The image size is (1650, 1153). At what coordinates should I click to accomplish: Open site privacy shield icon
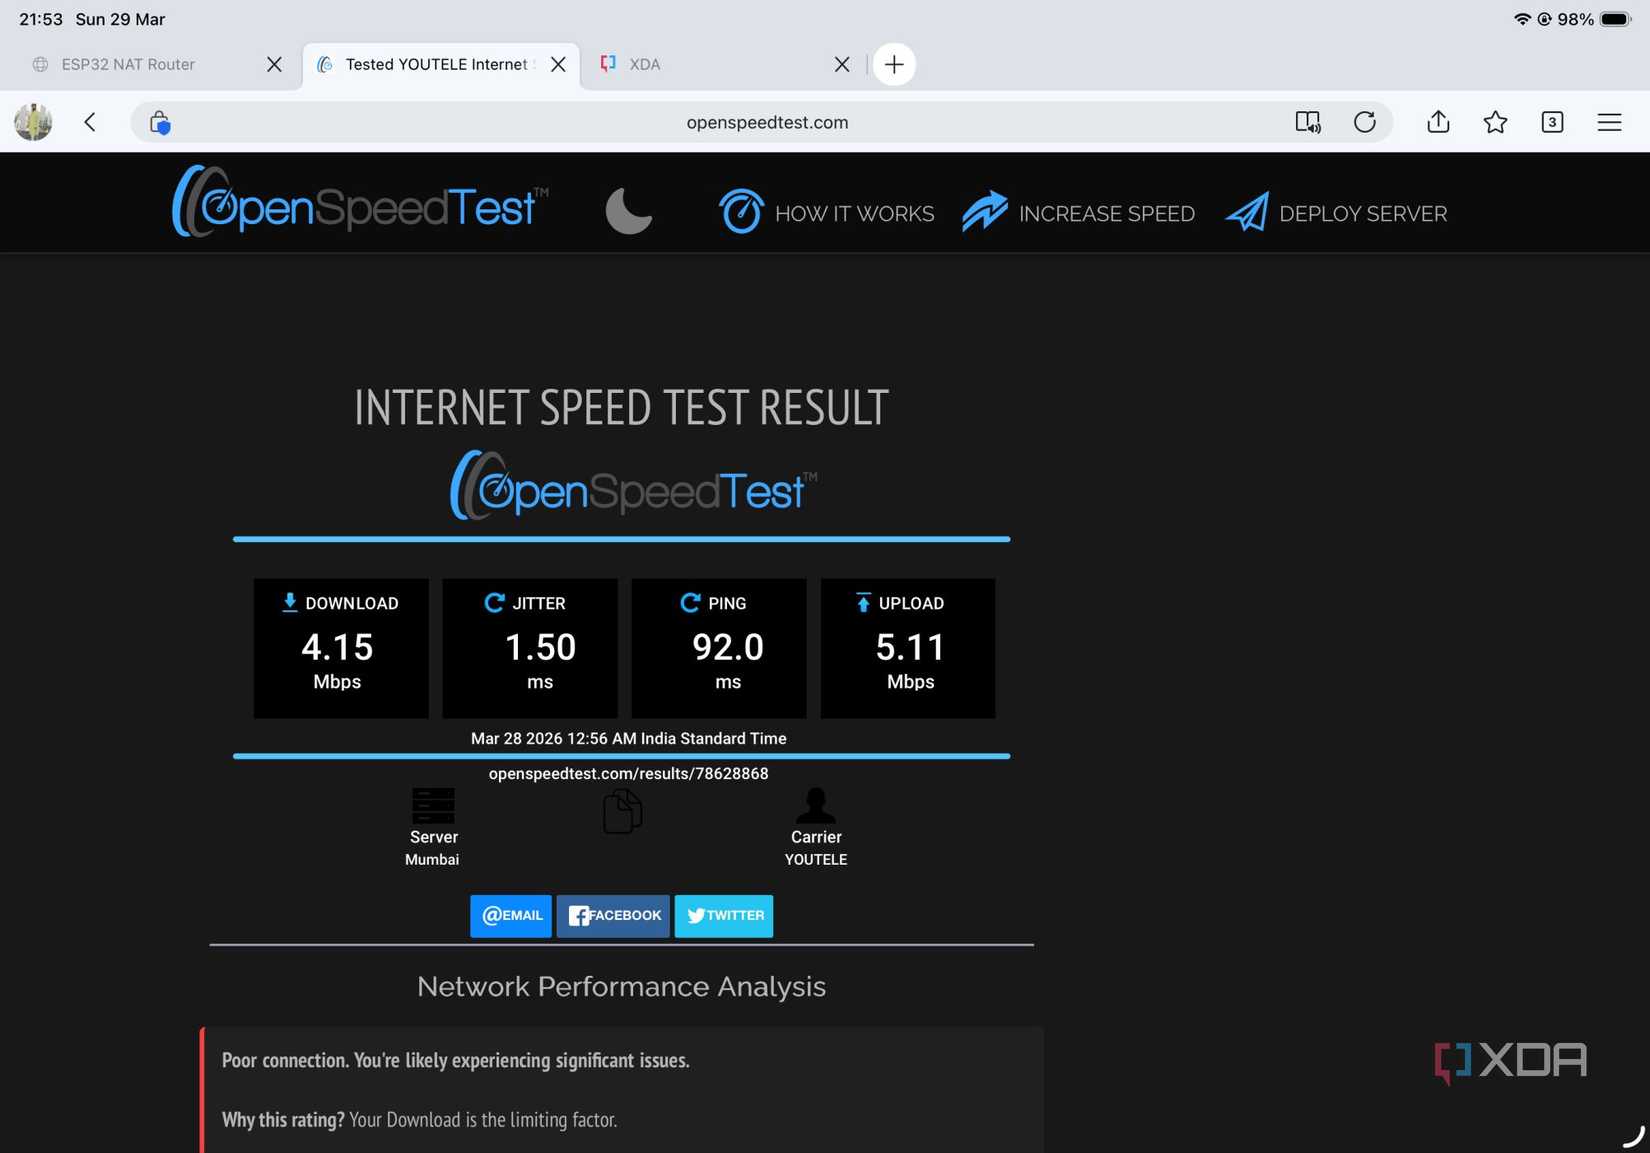pyautogui.click(x=160, y=122)
